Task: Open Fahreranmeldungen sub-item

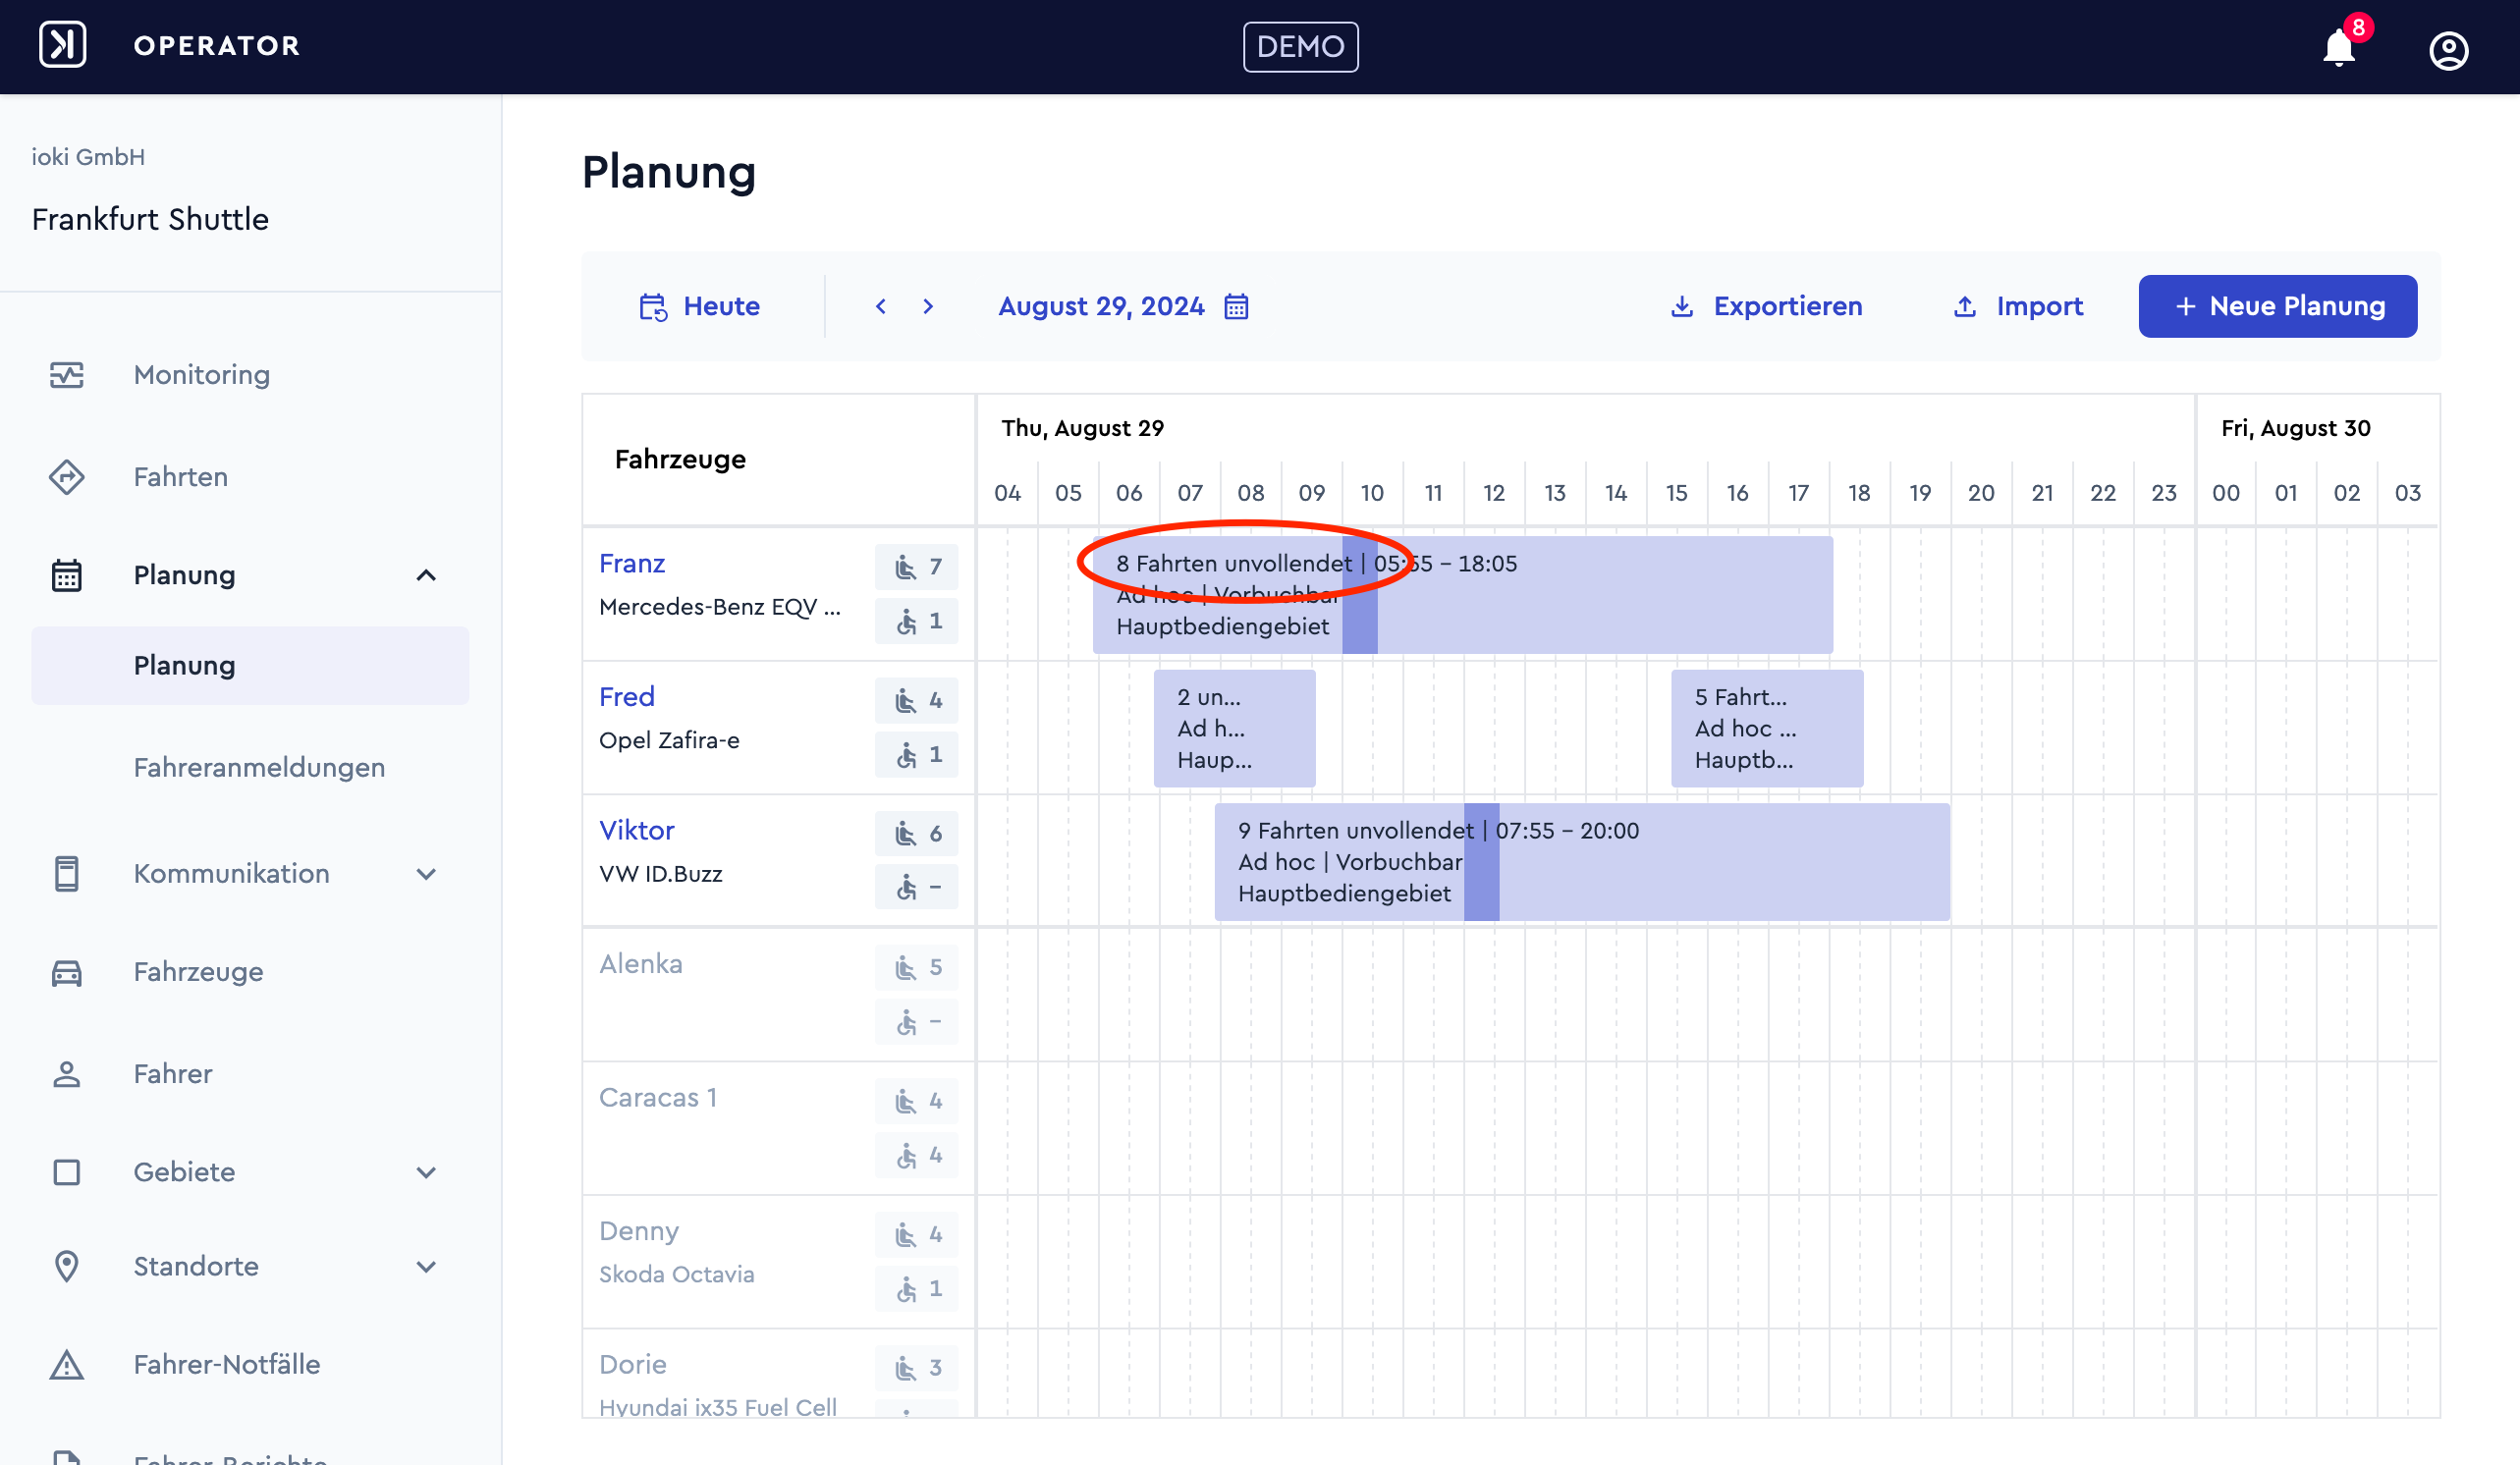Action: pos(259,768)
